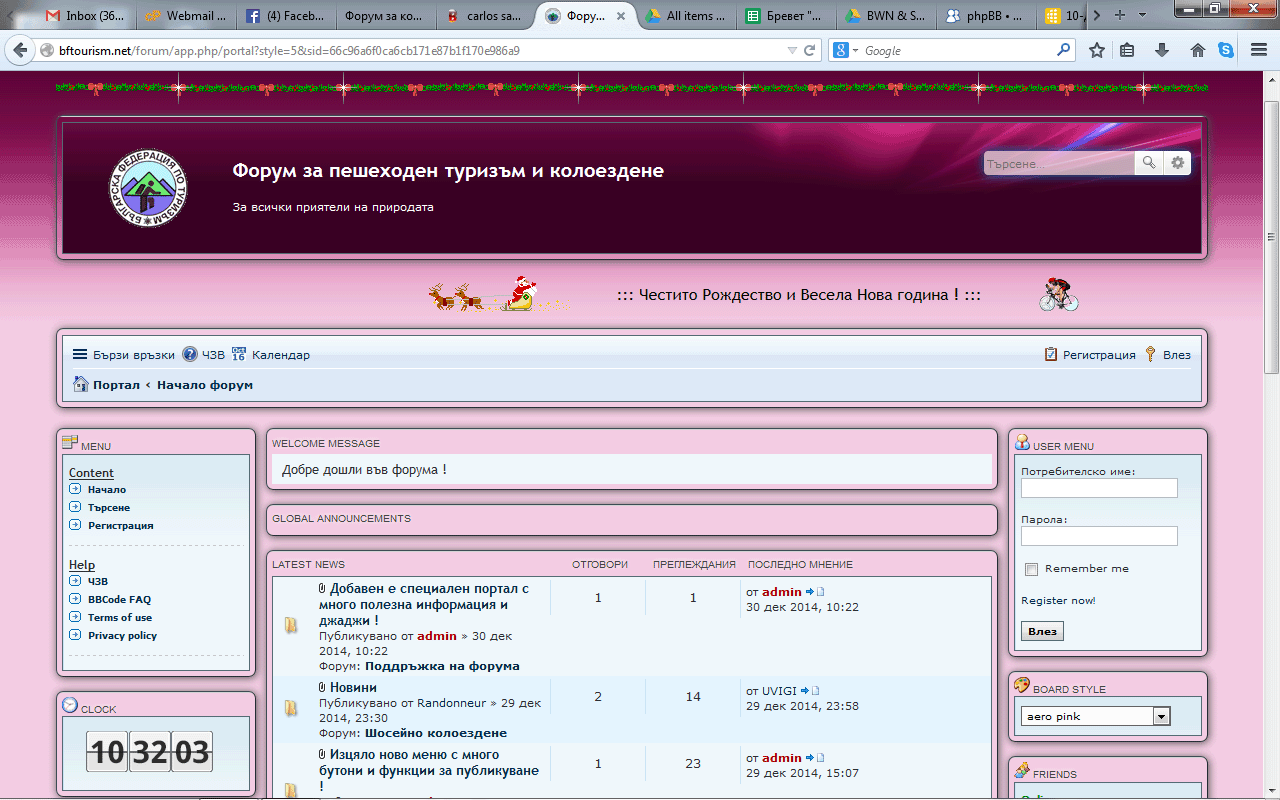Click the bookmark star icon
This screenshot has height=800, width=1280.
[1097, 50]
